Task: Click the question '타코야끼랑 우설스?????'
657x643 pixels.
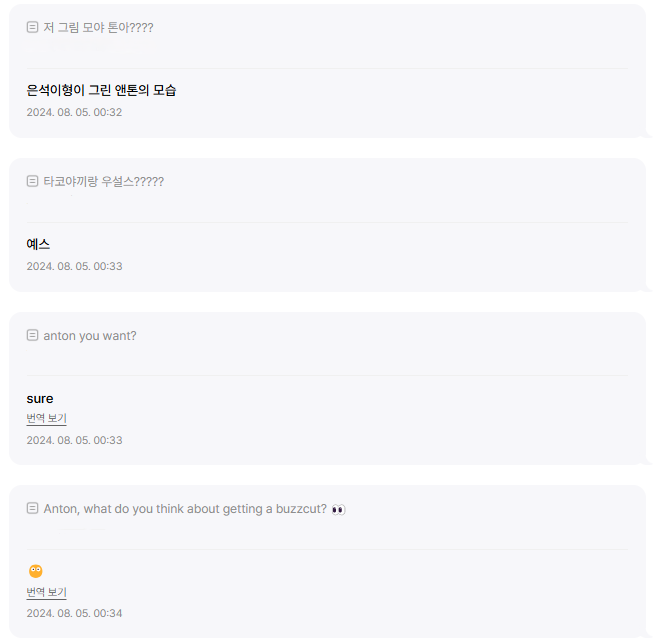Action: coord(103,181)
